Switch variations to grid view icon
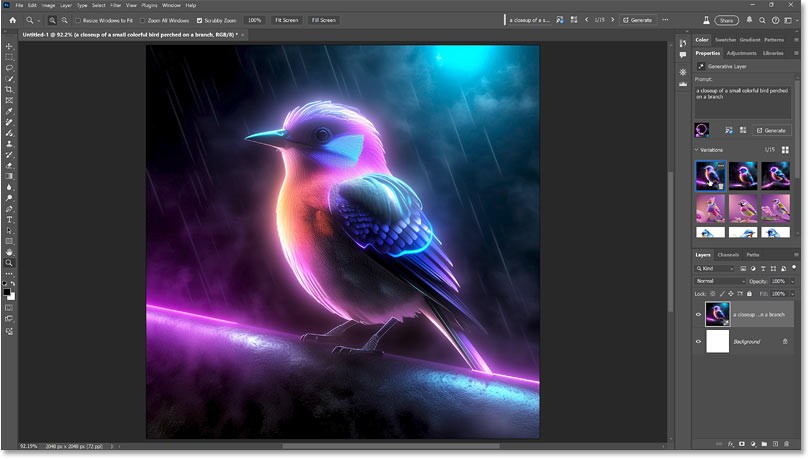 click(785, 150)
